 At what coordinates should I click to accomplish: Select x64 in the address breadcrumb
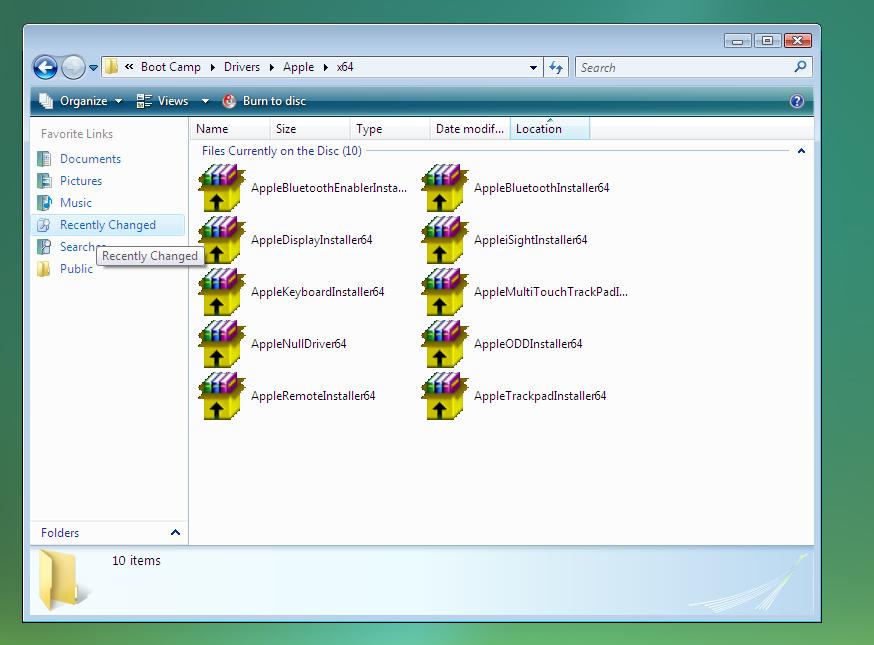coord(345,67)
